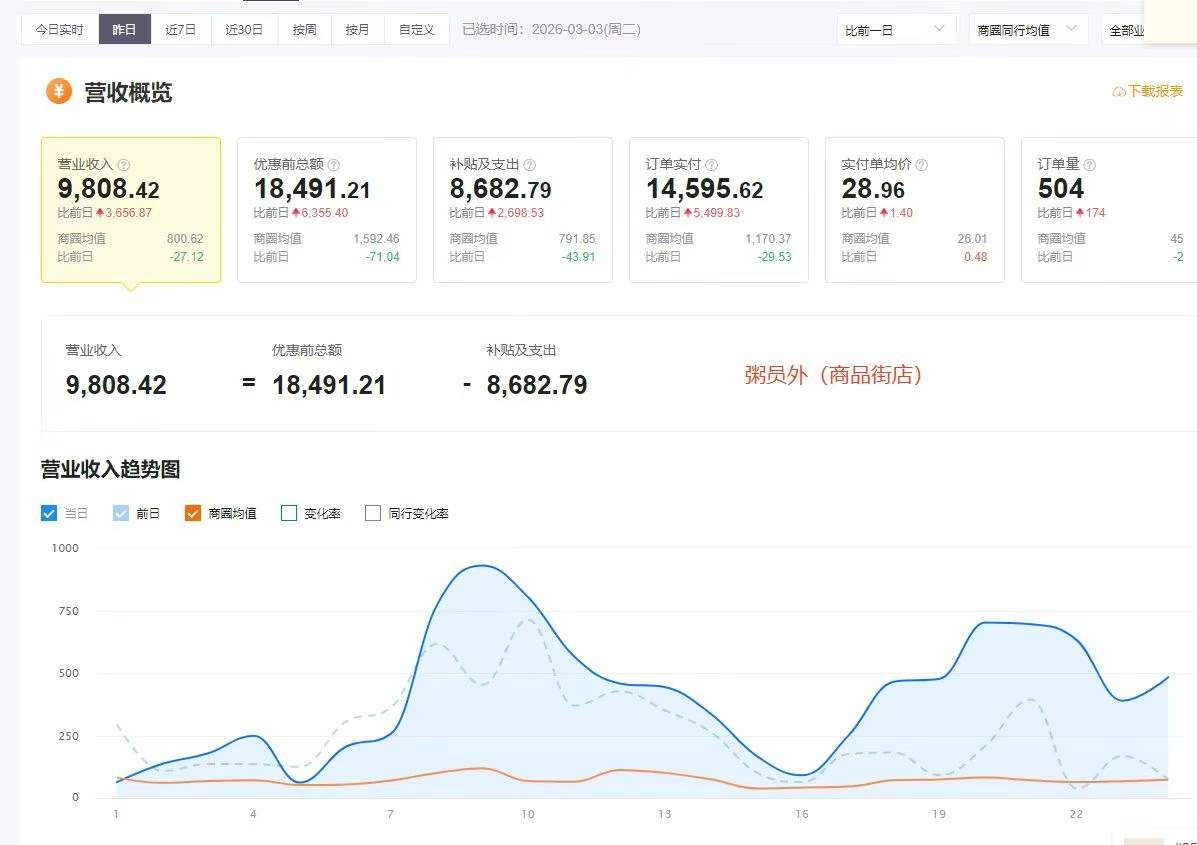Open the 比前一日 comparison dropdown
1197x845 pixels.
click(x=895, y=30)
